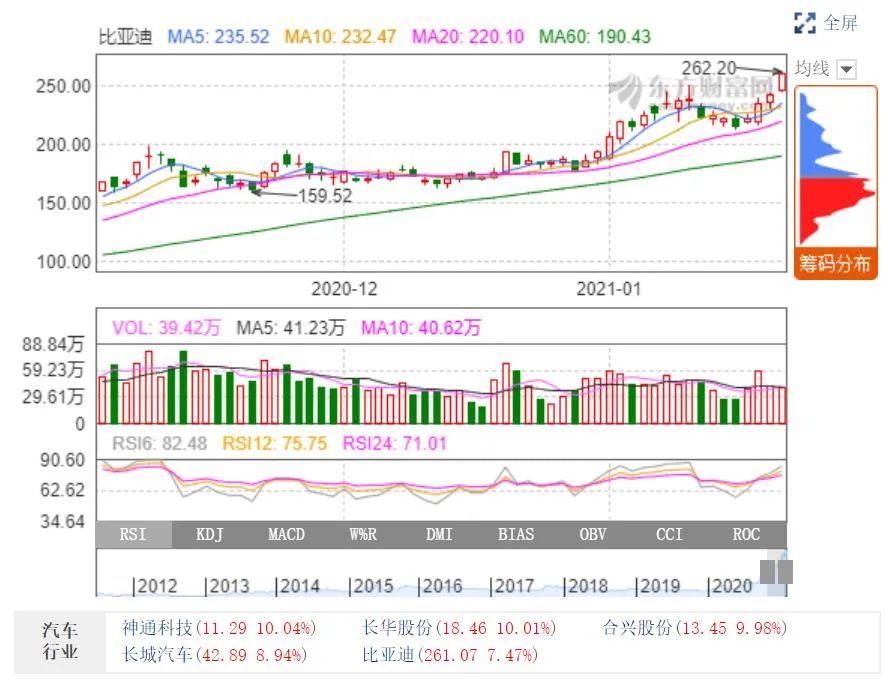
Task: Click the 2021-01 date axis label
Action: click(x=608, y=289)
